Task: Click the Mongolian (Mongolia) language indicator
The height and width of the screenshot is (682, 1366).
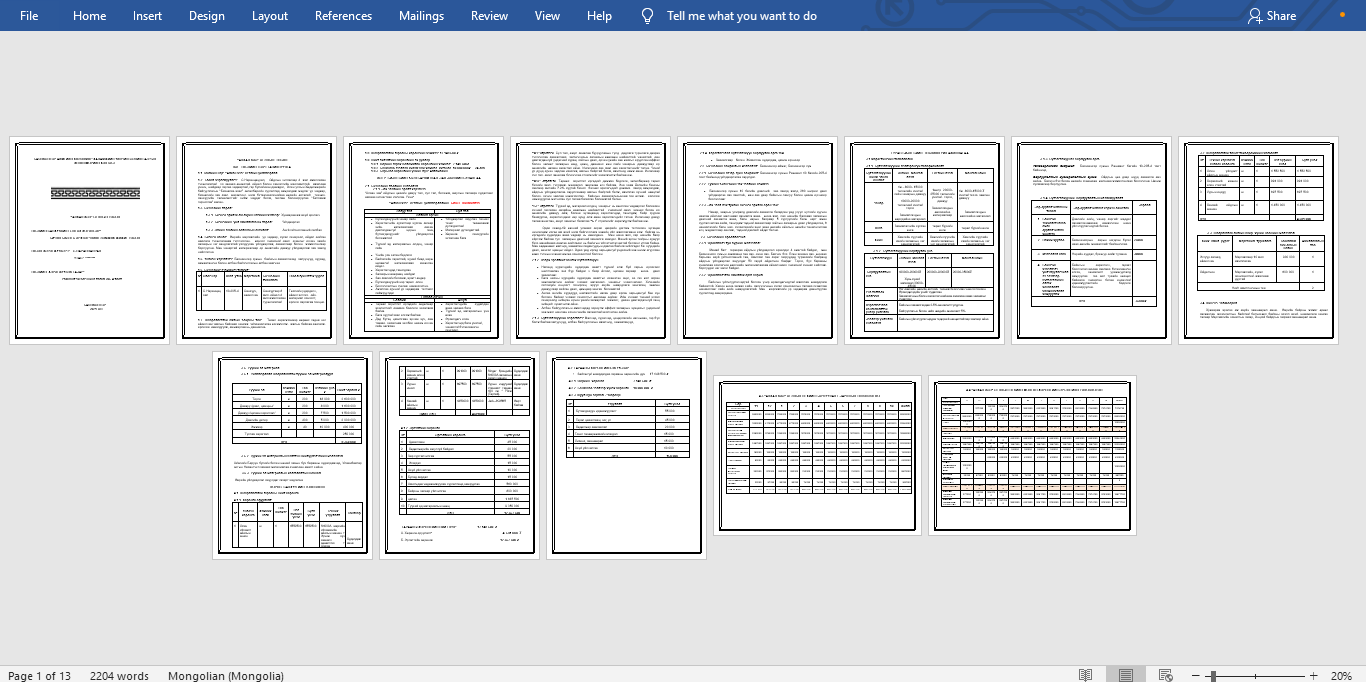Action: pos(226,676)
